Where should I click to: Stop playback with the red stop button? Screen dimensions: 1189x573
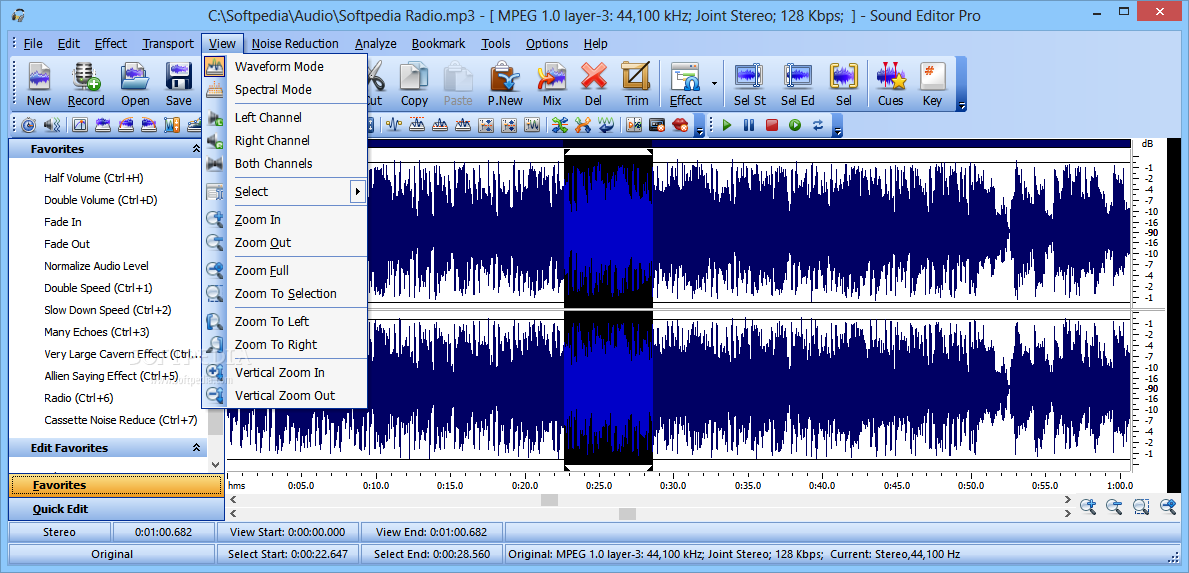tap(772, 125)
